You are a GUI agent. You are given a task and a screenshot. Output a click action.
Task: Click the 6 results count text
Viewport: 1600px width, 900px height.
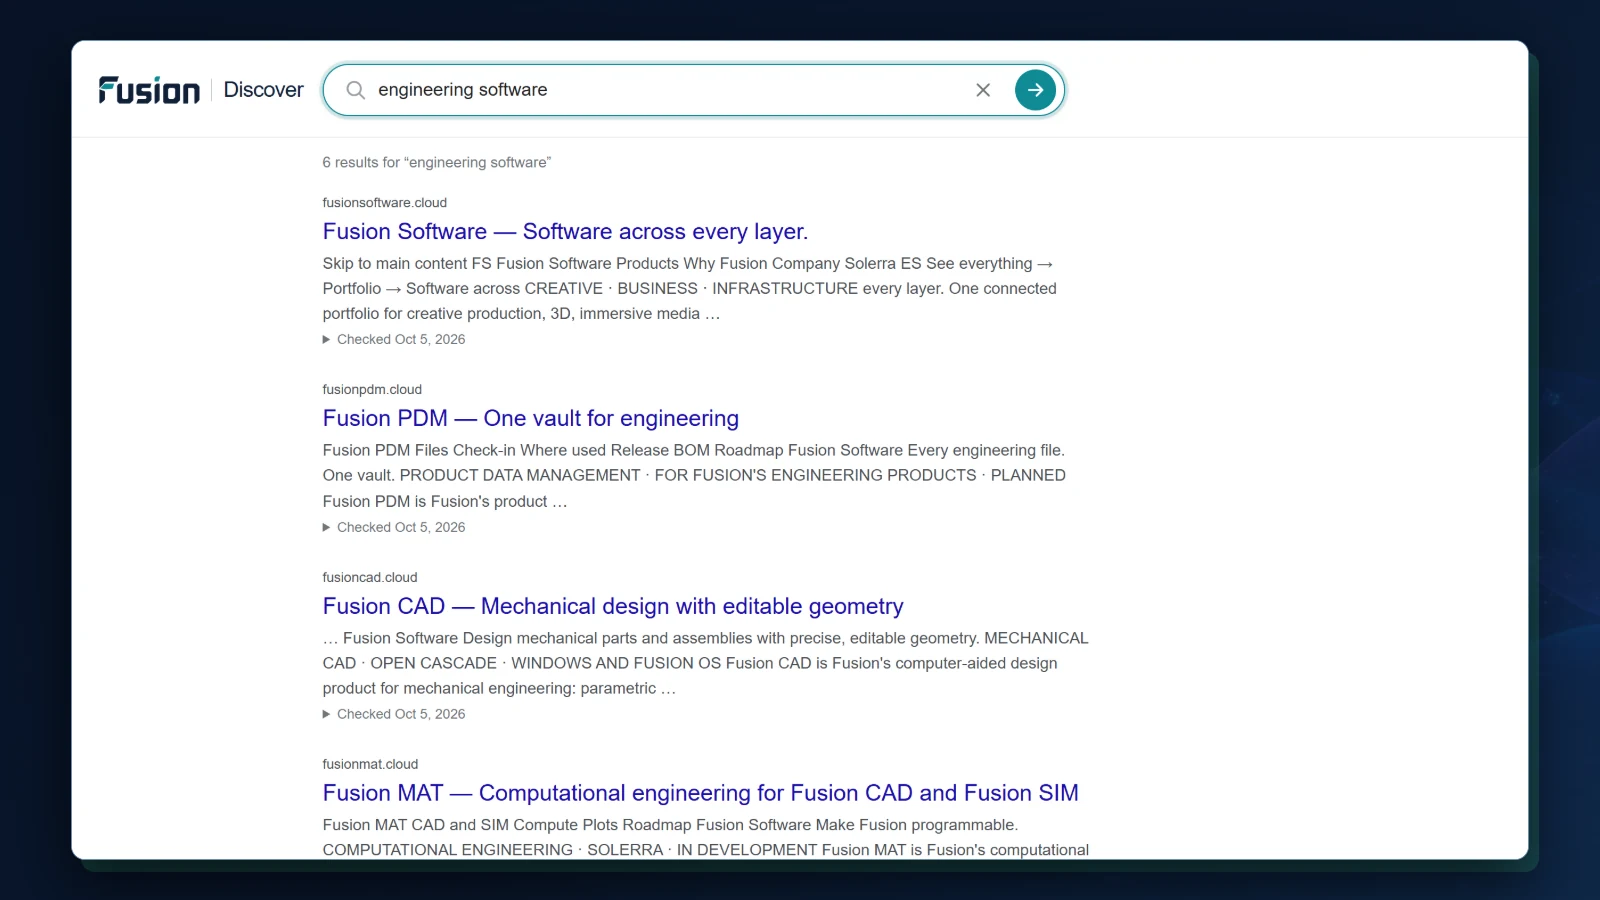436,163
